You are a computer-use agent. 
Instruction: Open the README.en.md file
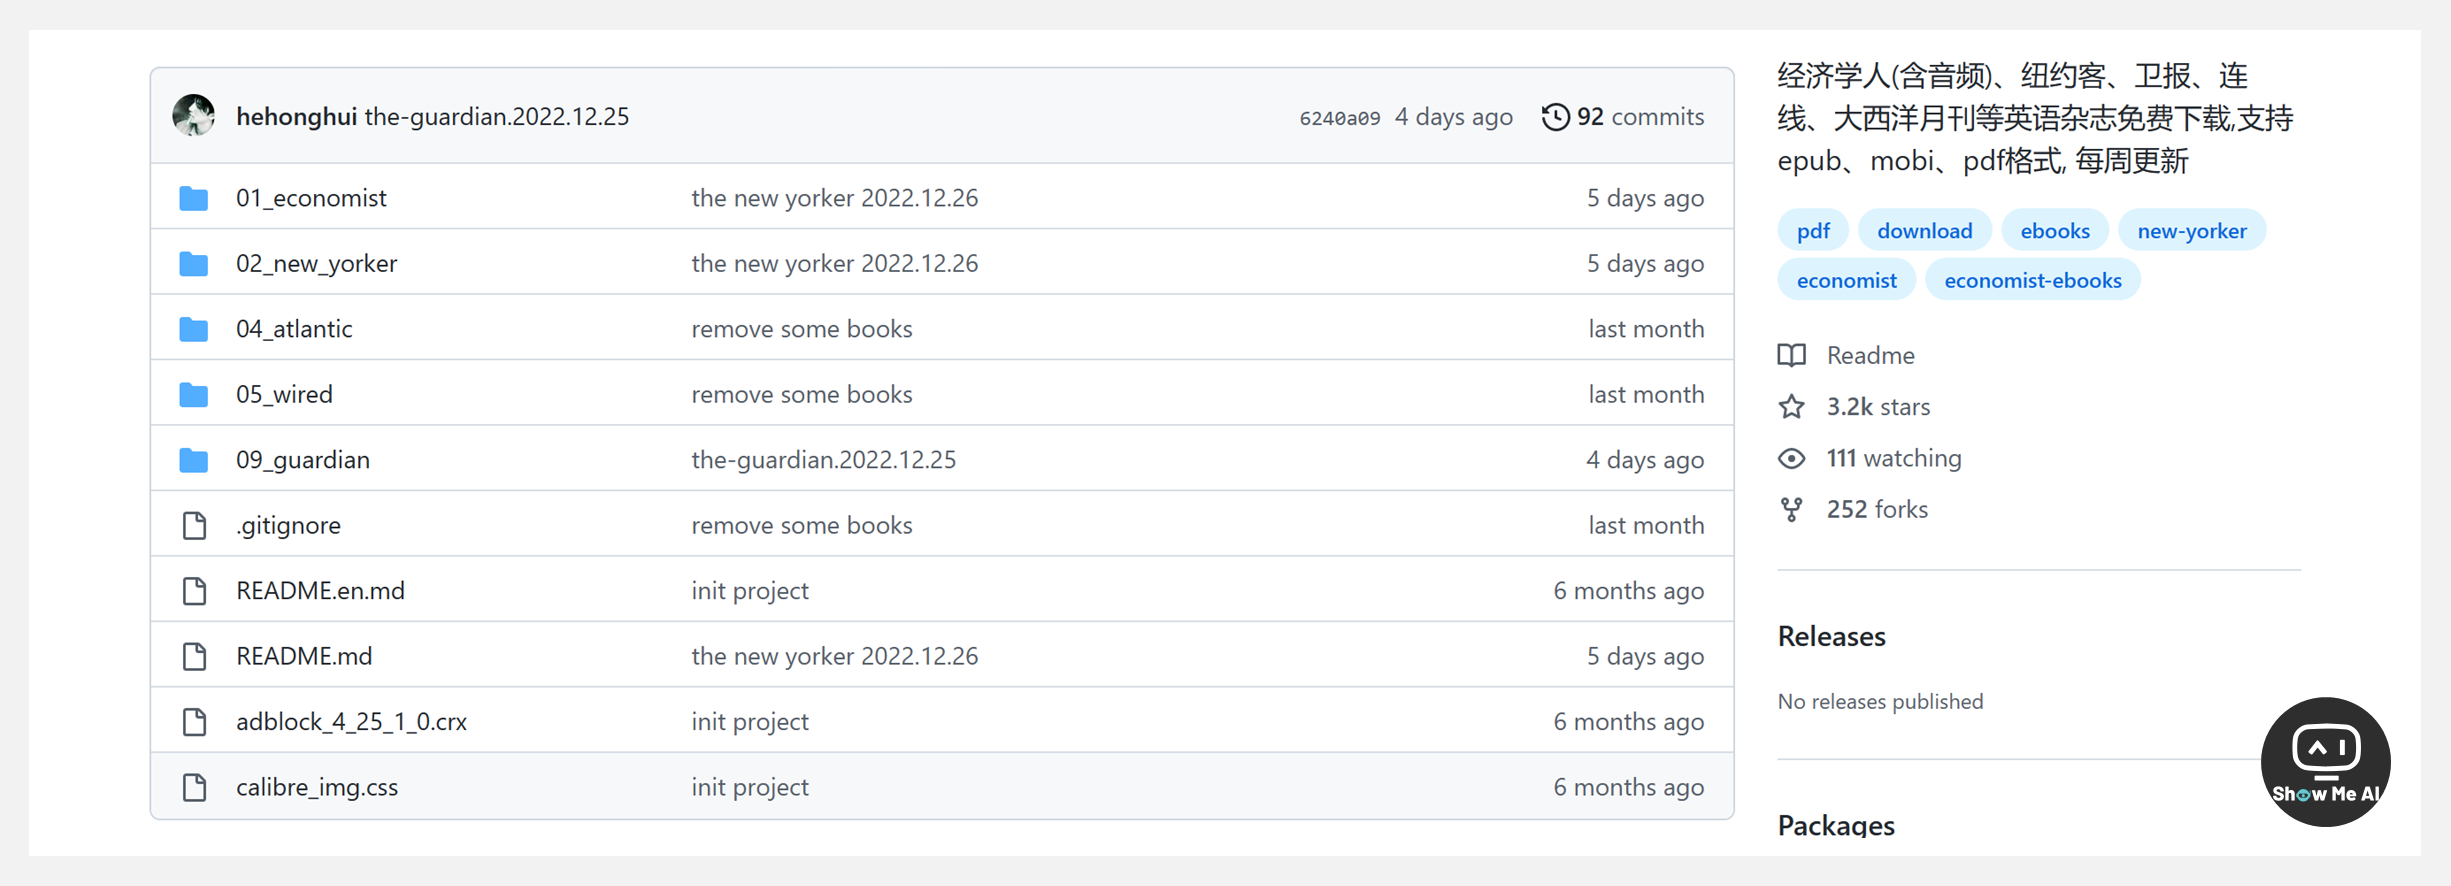tap(320, 591)
